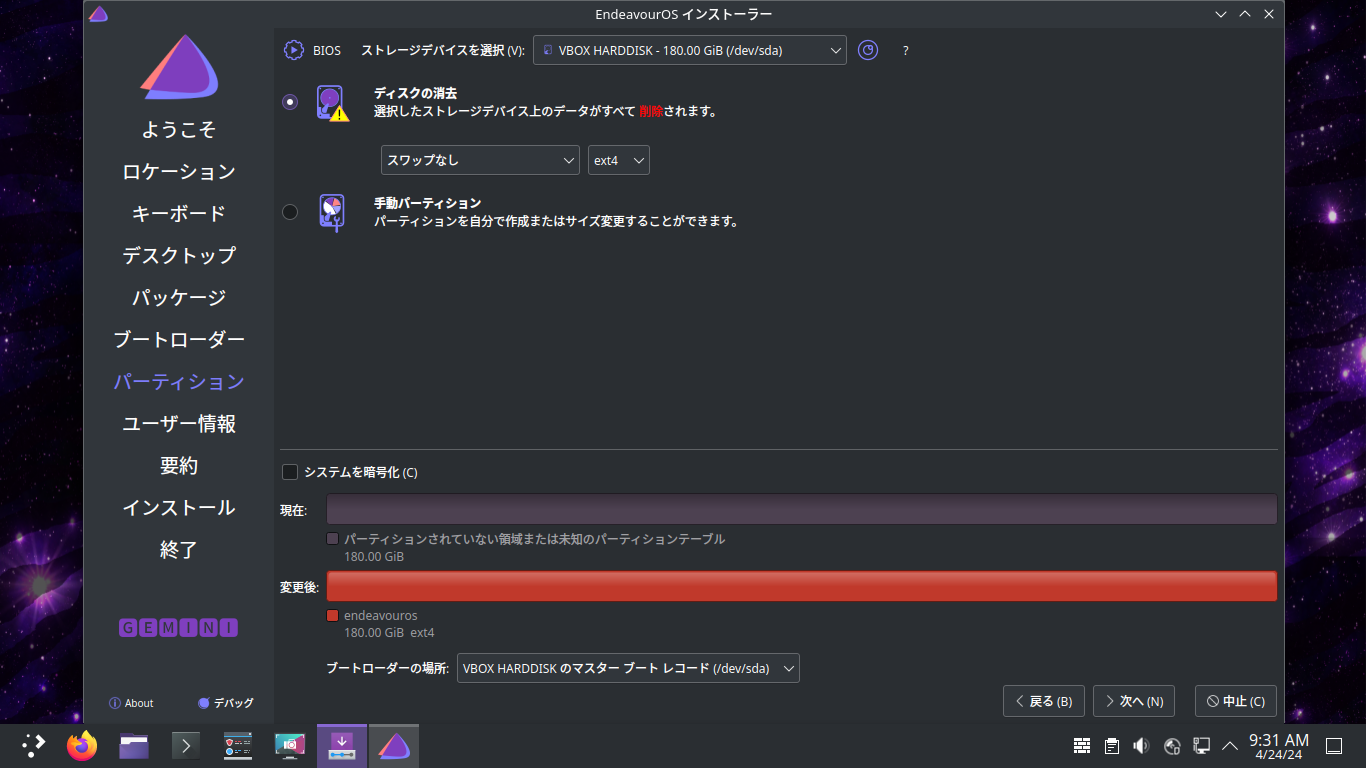The image size is (1366, 768).
Task: Select the 手動パーティション radio button
Action: coord(290,212)
